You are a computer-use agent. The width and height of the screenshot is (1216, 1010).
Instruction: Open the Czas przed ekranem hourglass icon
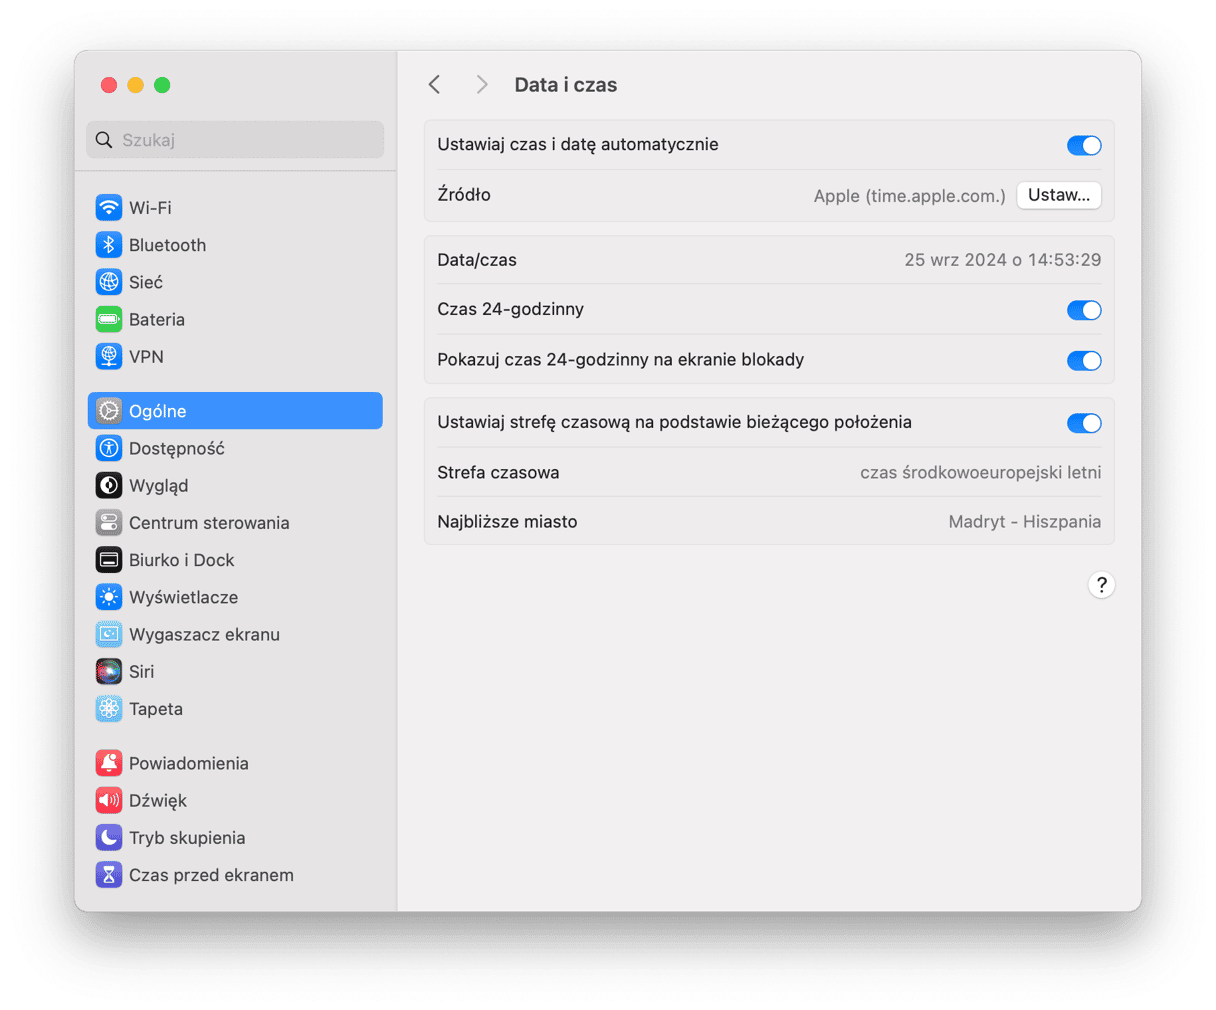[x=109, y=875]
